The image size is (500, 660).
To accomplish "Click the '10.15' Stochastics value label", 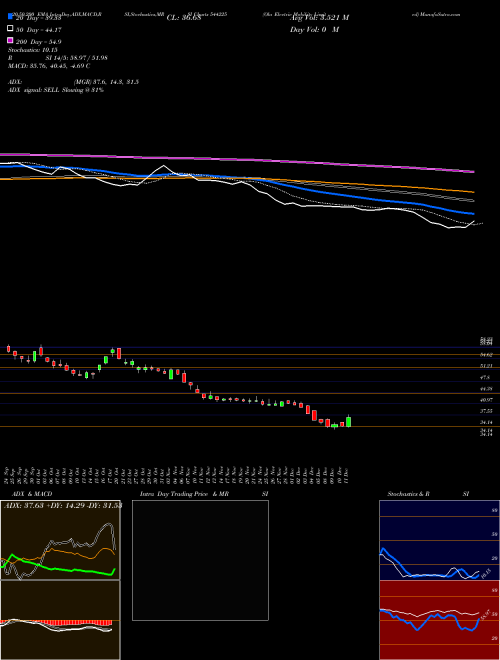I will 486,573.
